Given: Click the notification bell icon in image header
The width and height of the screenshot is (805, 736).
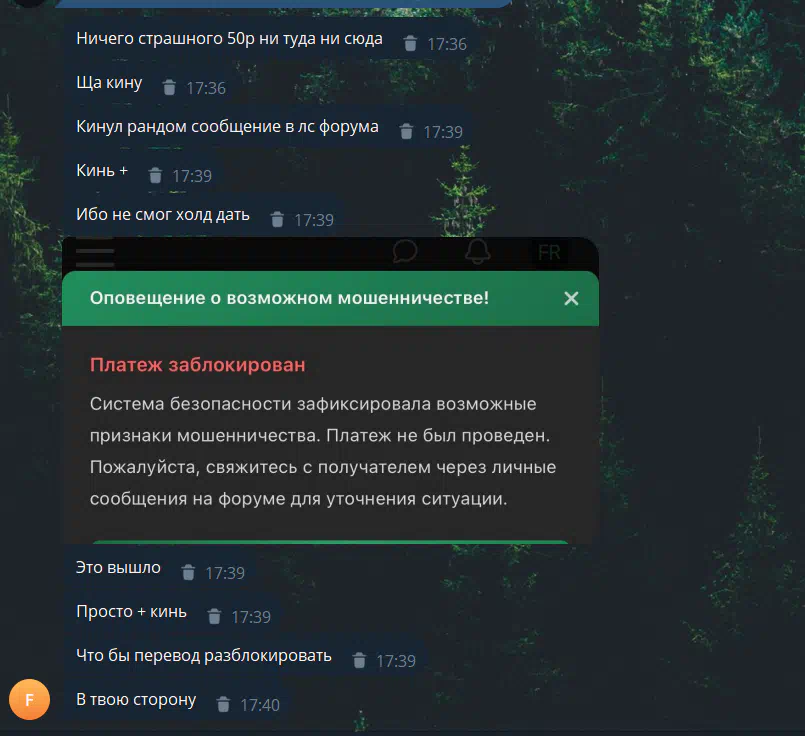Looking at the screenshot, I should pyautogui.click(x=477, y=251).
